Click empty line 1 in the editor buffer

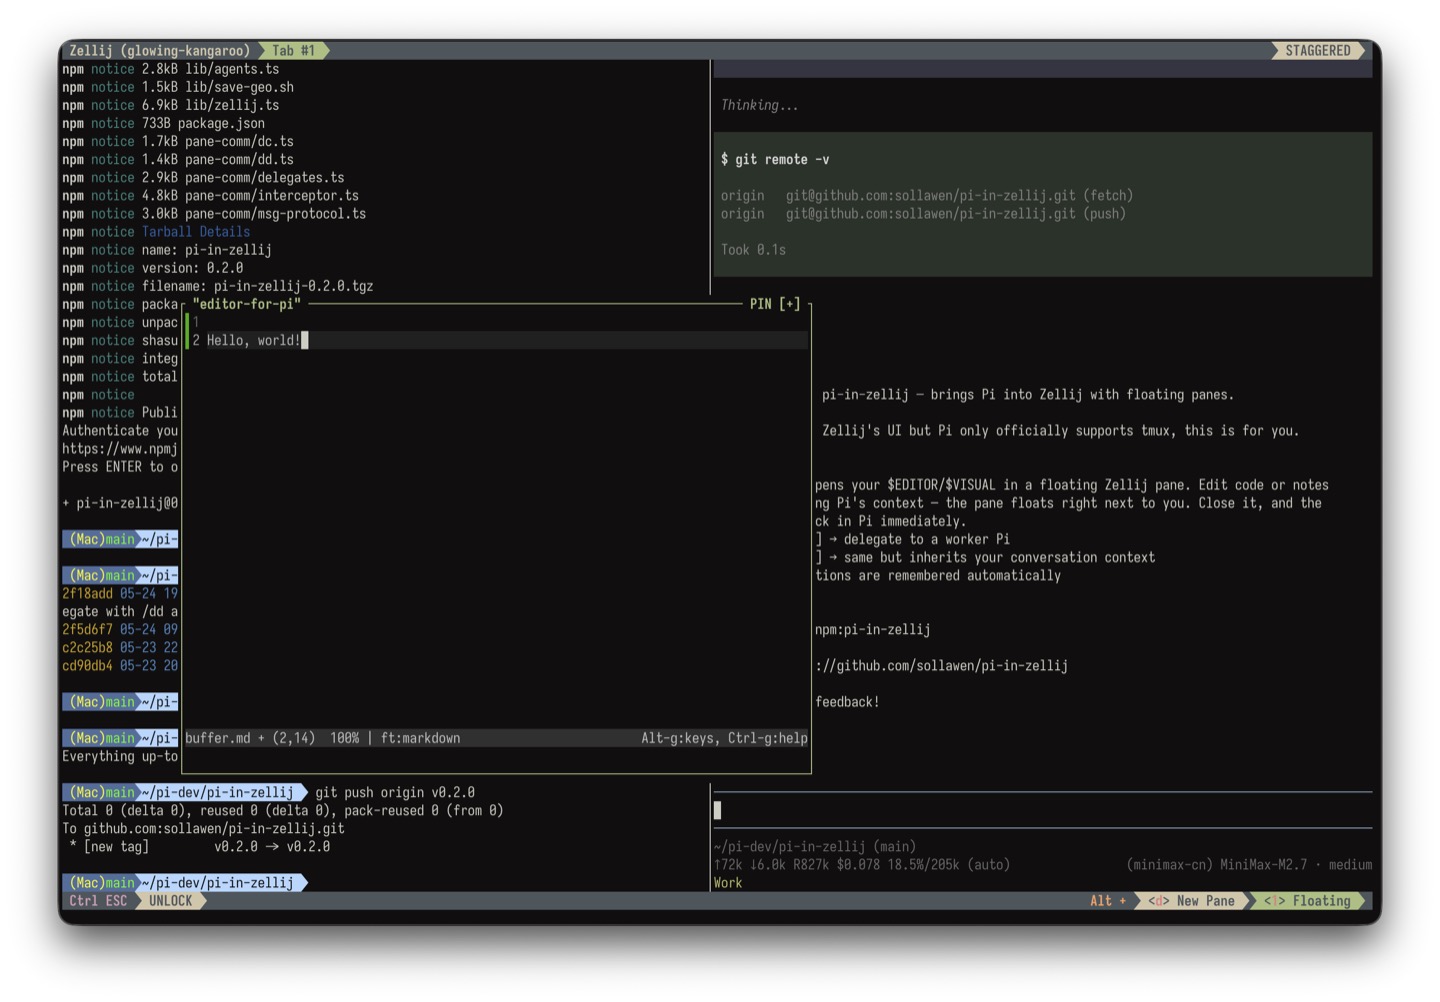[497, 322]
